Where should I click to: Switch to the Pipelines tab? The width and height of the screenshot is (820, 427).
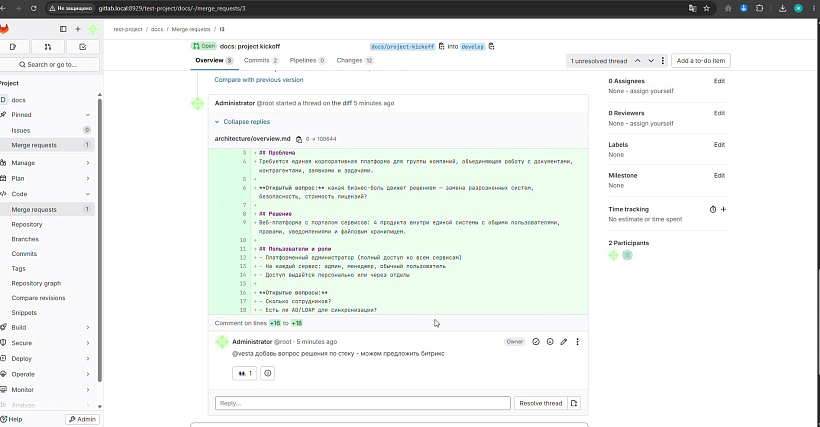pos(308,61)
